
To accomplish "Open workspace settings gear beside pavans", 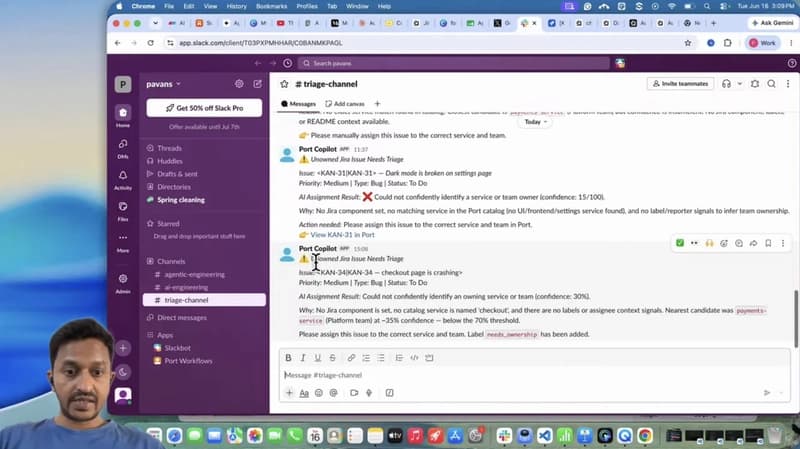I will (x=239, y=84).
